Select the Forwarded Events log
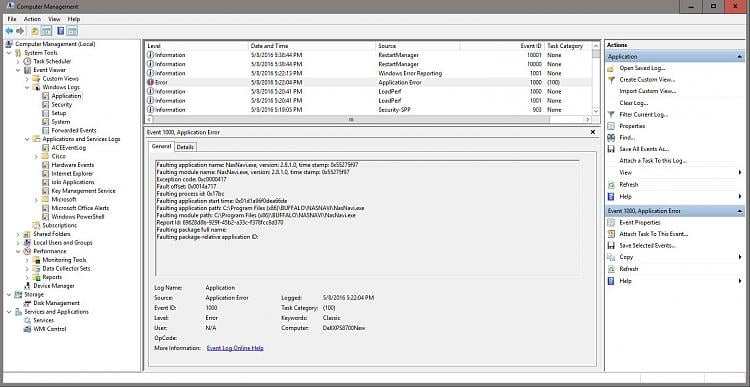The height and width of the screenshot is (387, 750). 74,130
